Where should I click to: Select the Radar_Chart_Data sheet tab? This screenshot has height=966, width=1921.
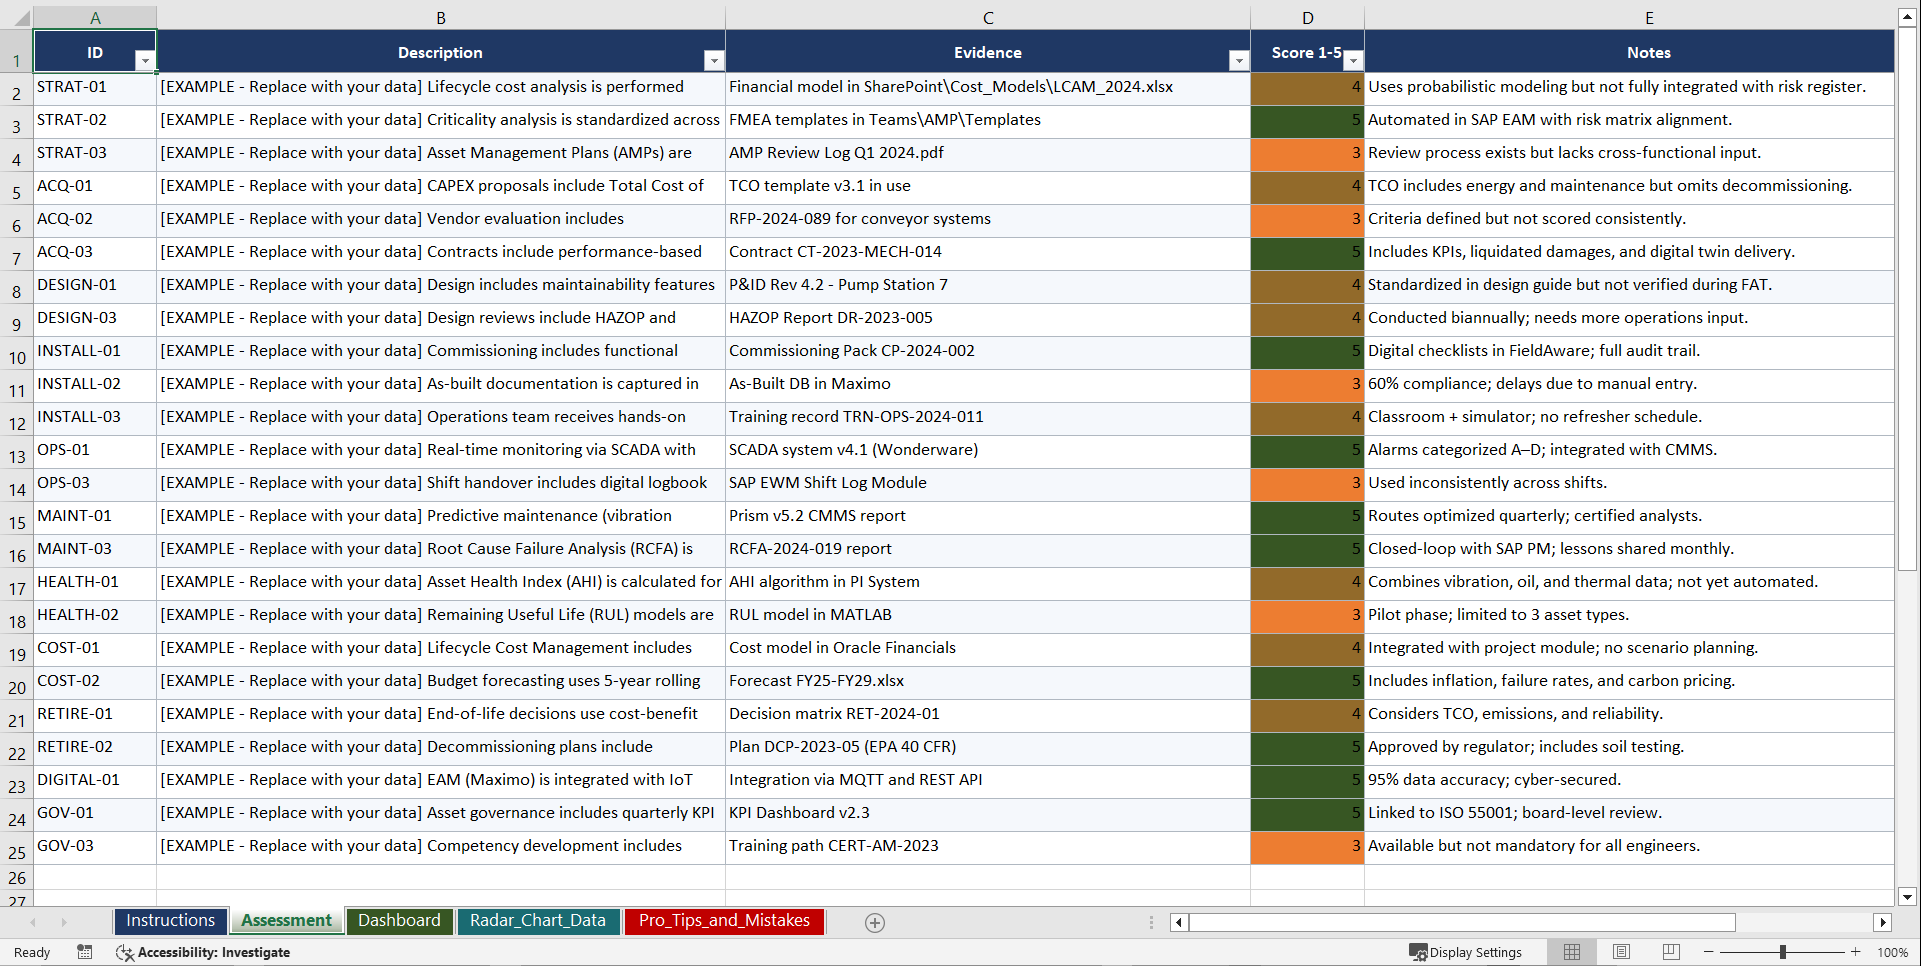(x=538, y=921)
